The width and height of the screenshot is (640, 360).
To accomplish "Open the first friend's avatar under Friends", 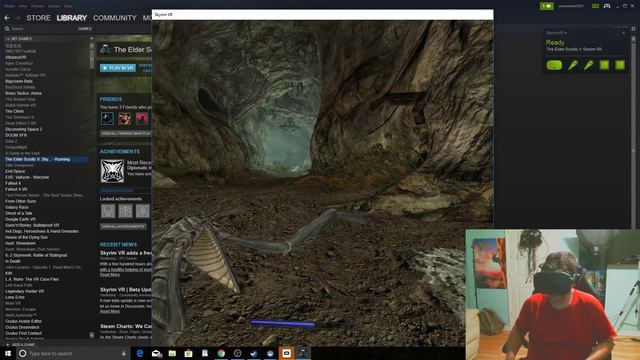I will click(x=107, y=119).
